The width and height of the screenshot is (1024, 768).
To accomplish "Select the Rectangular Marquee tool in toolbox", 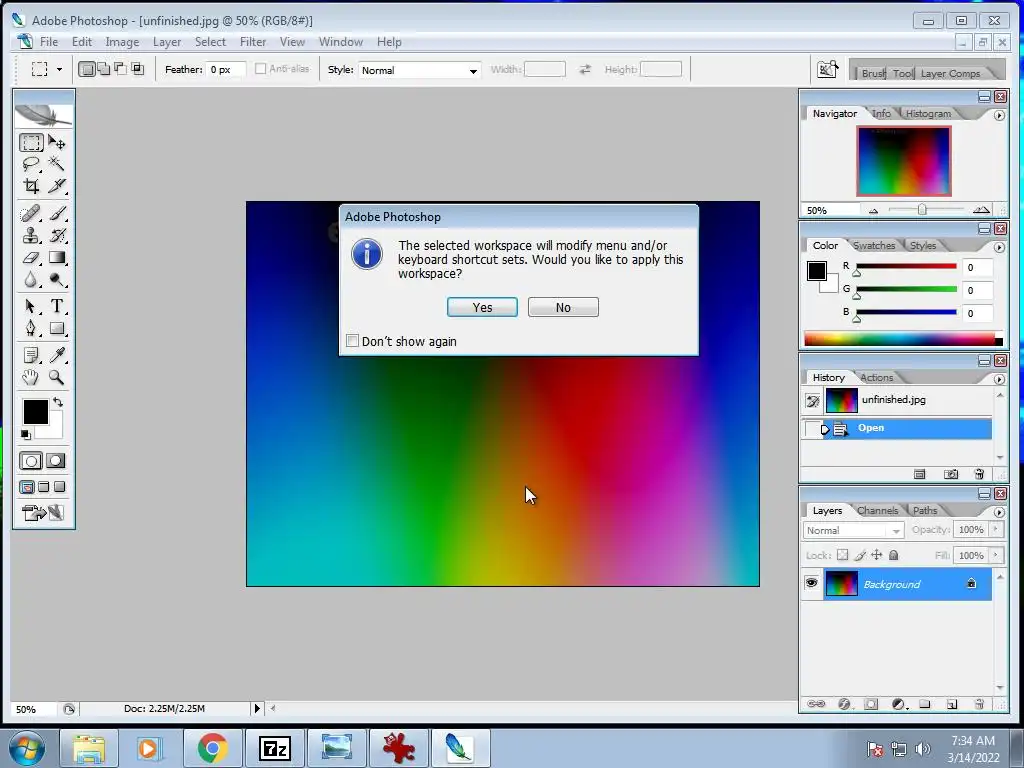I will point(31,142).
